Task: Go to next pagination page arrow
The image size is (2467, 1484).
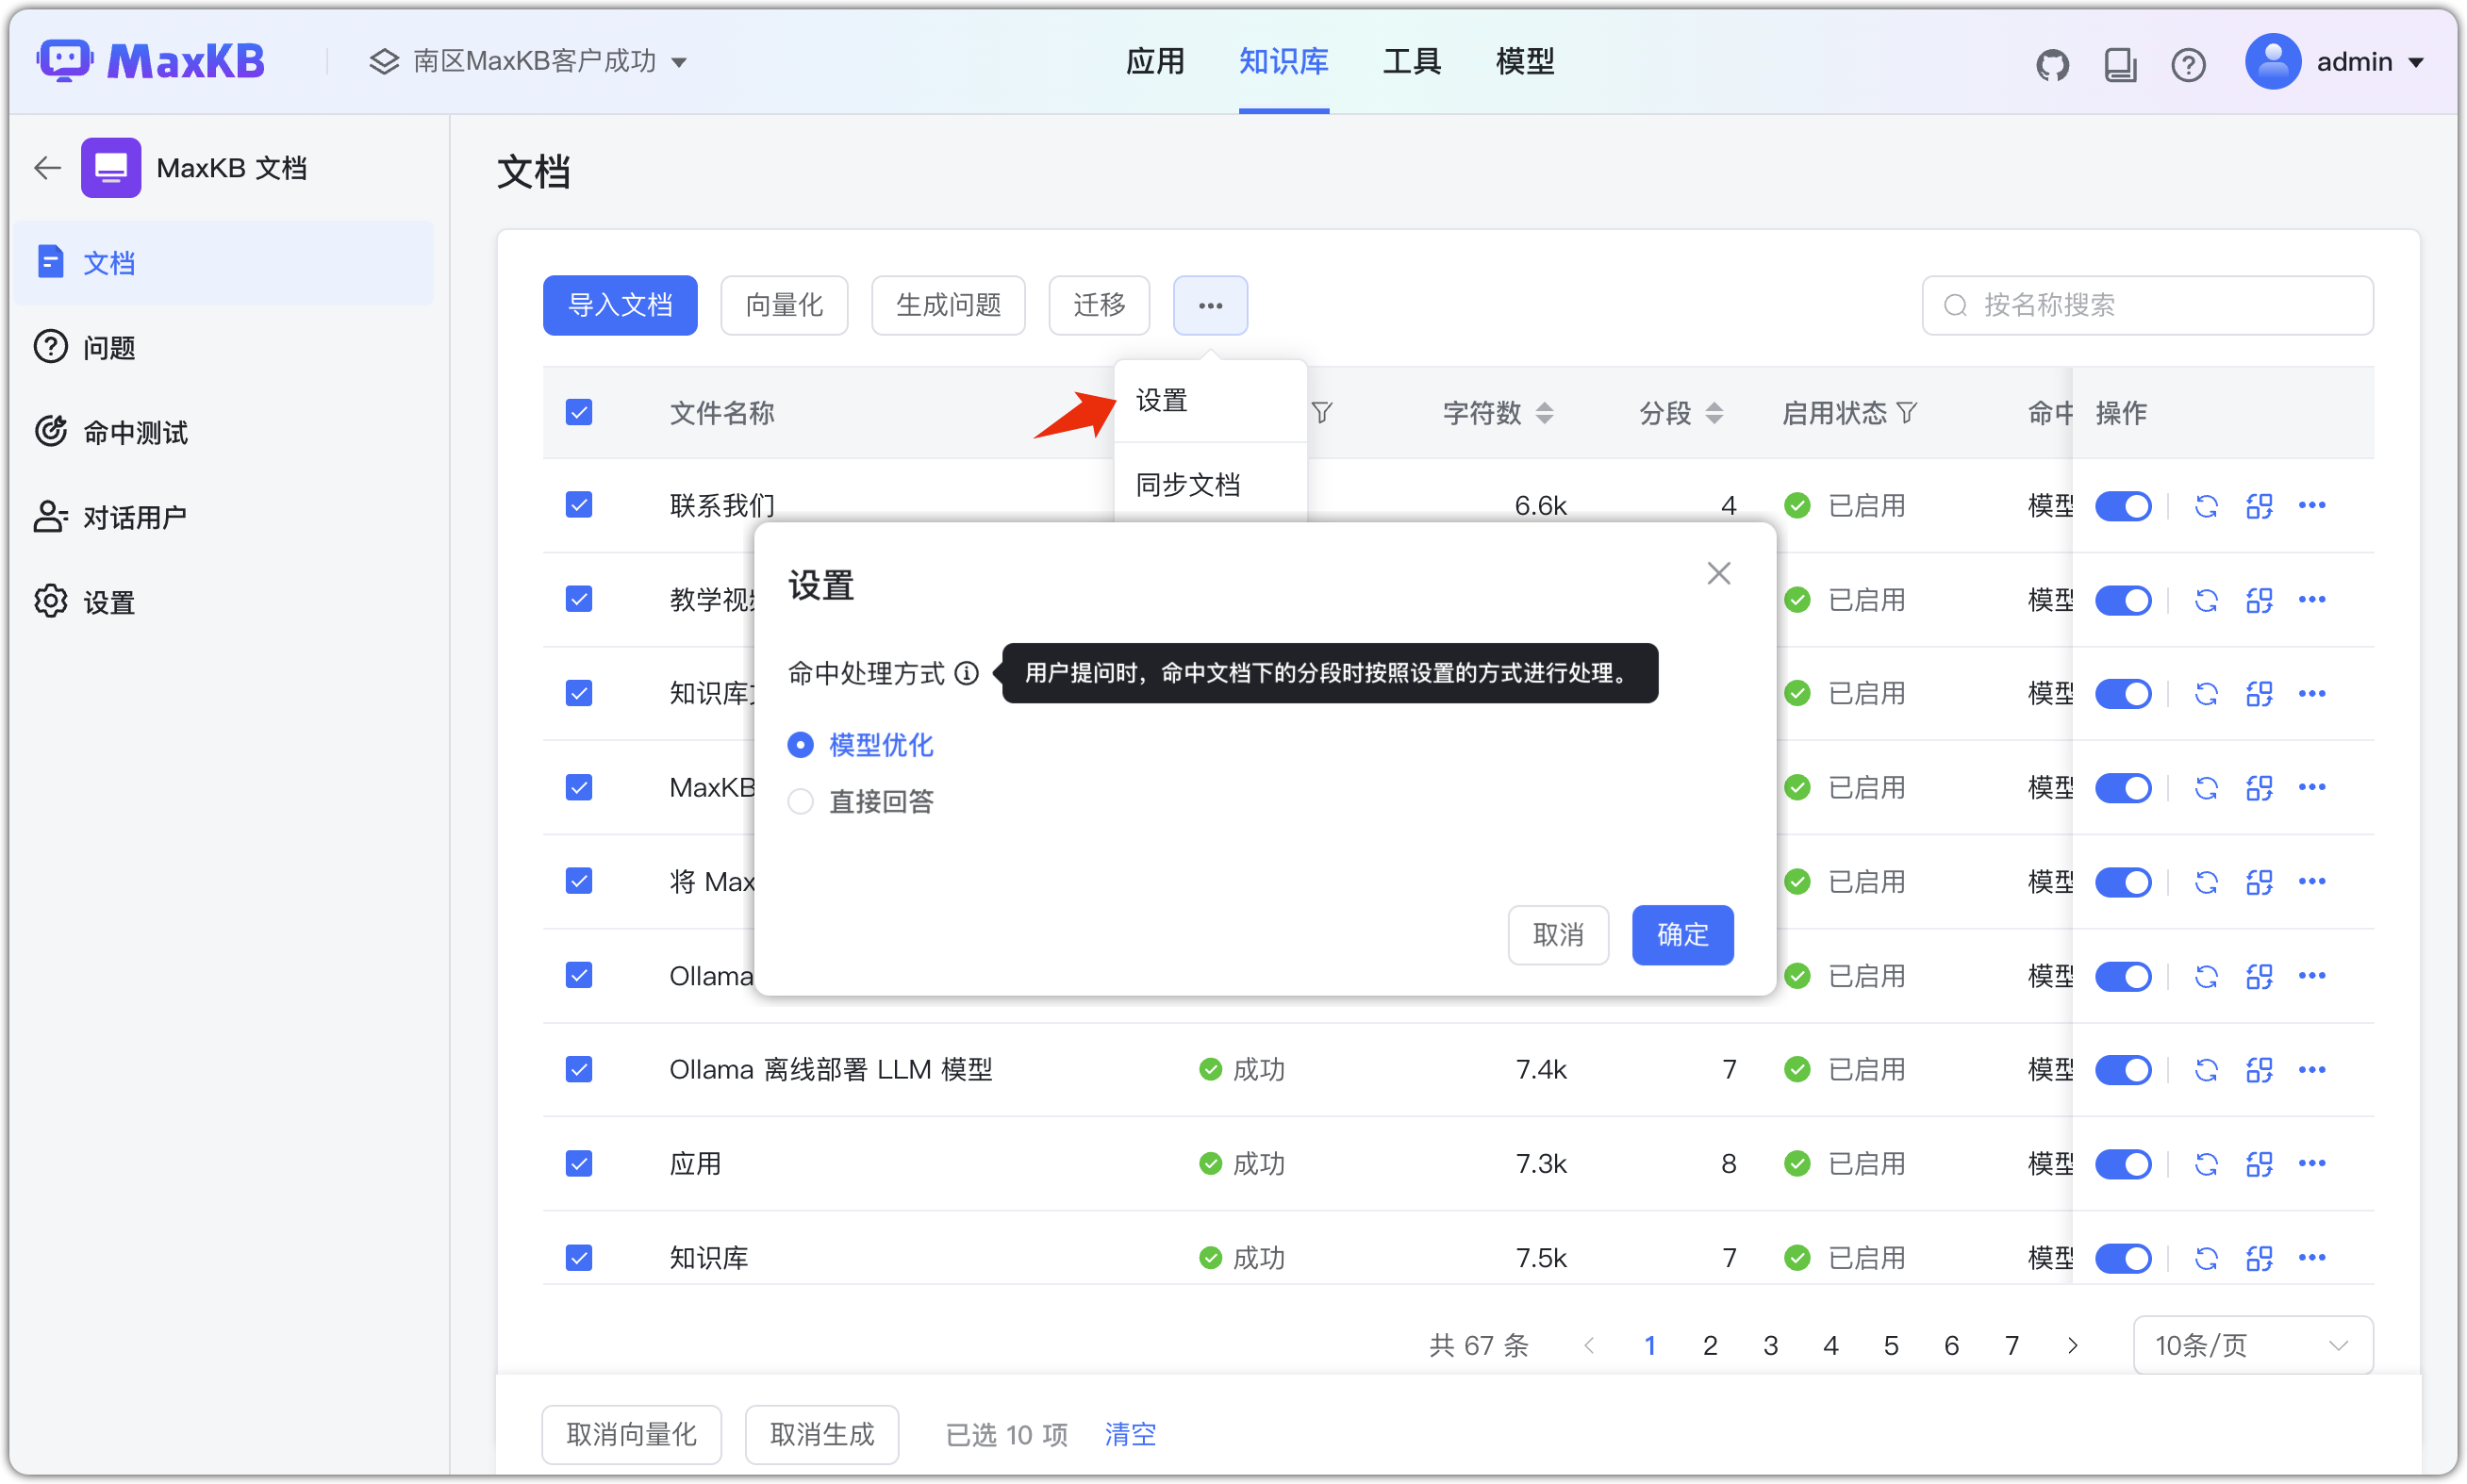Action: click(x=2072, y=1346)
